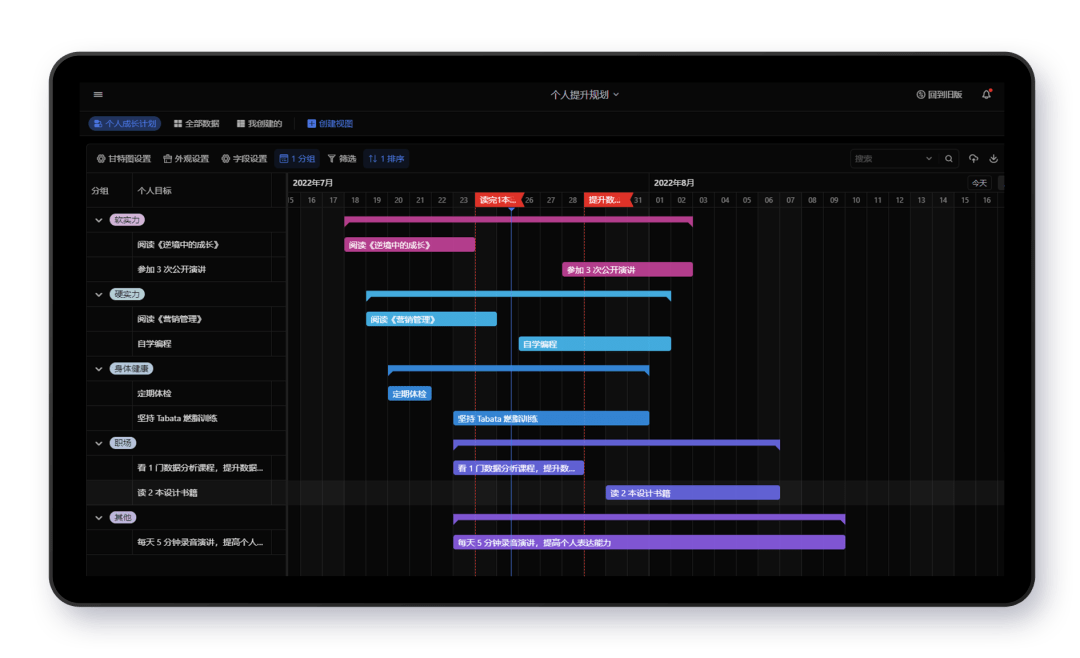Click the download icon in toolbar

(x=993, y=158)
